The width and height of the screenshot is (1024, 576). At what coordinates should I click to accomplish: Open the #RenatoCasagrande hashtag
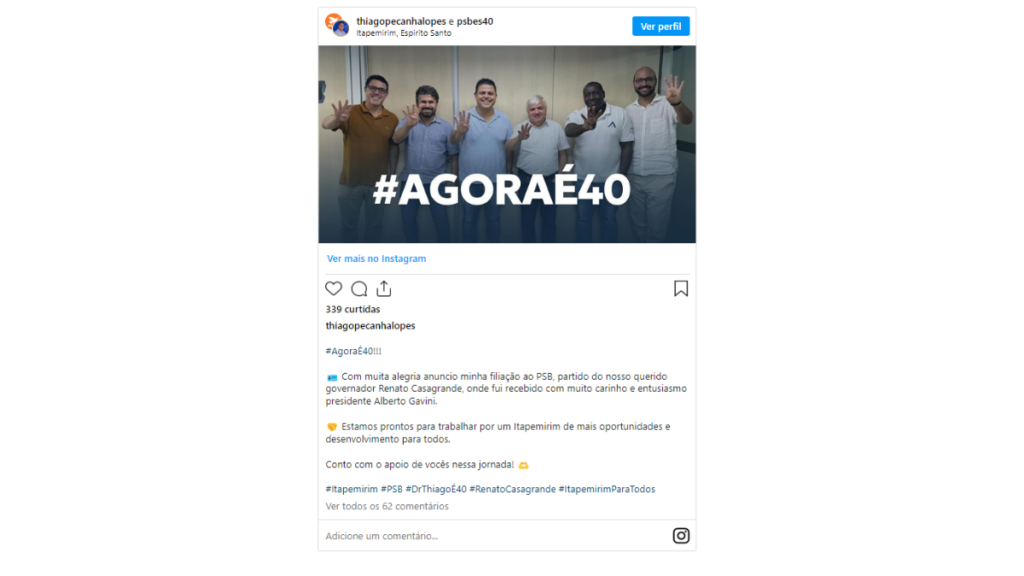[x=513, y=488]
